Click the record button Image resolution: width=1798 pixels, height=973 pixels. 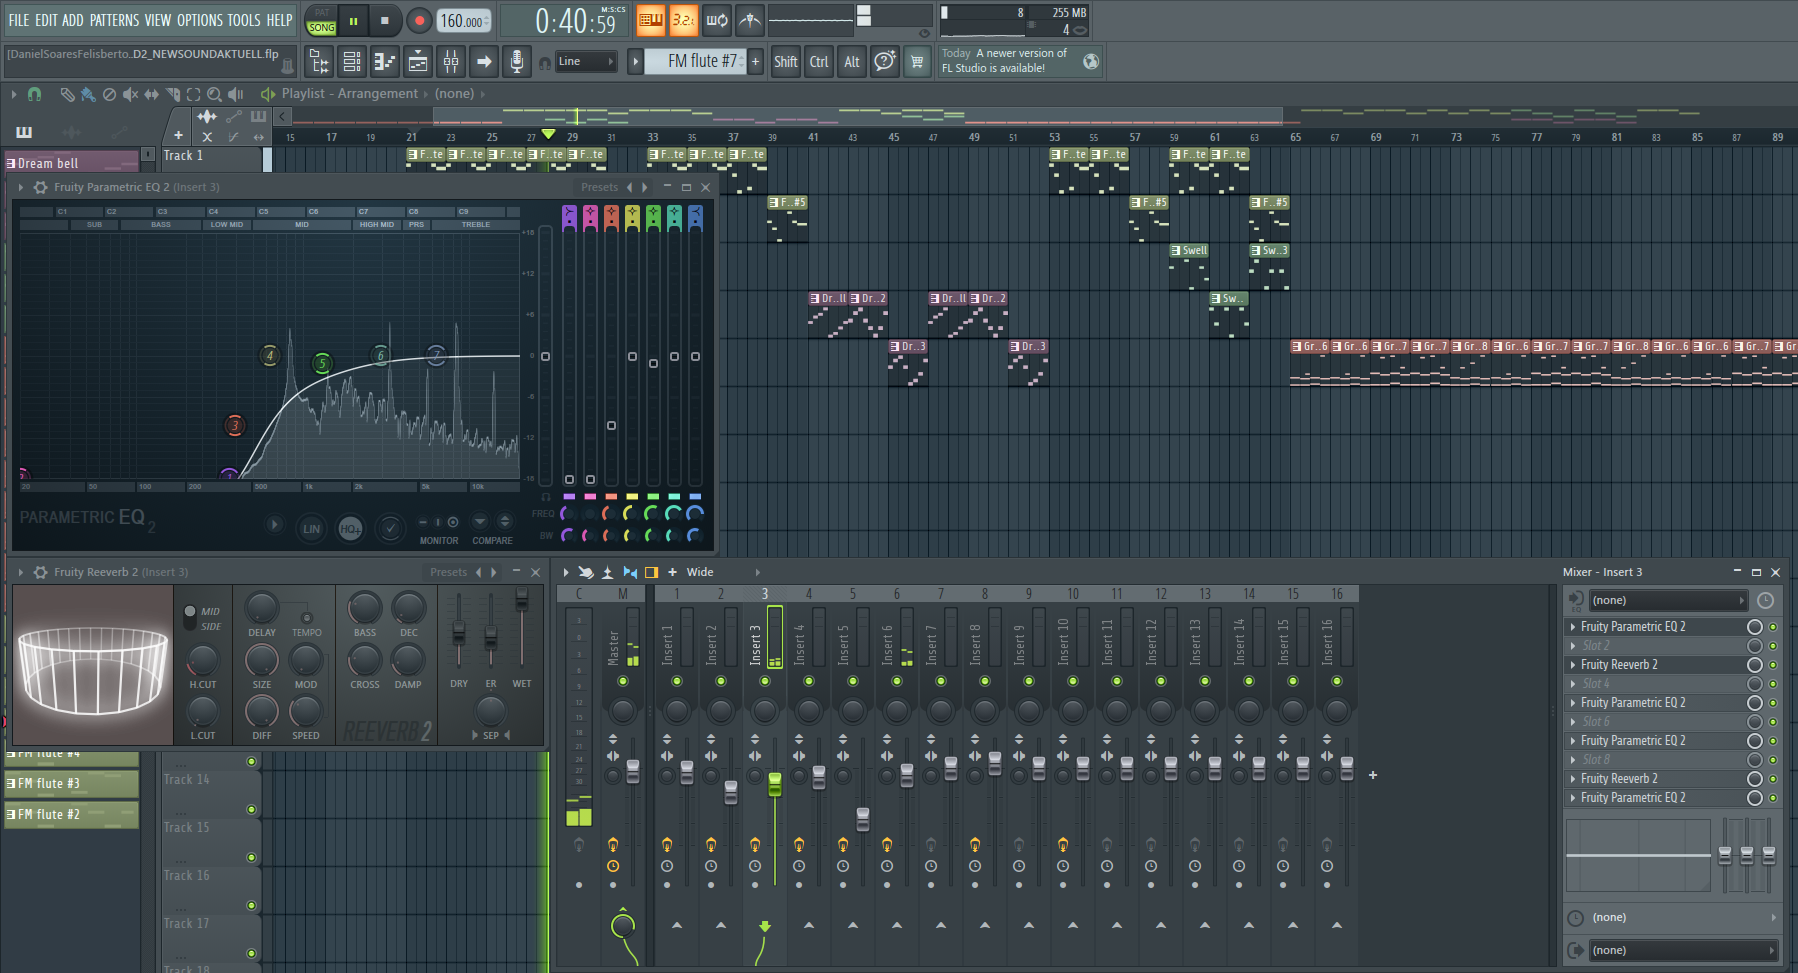[x=419, y=20]
